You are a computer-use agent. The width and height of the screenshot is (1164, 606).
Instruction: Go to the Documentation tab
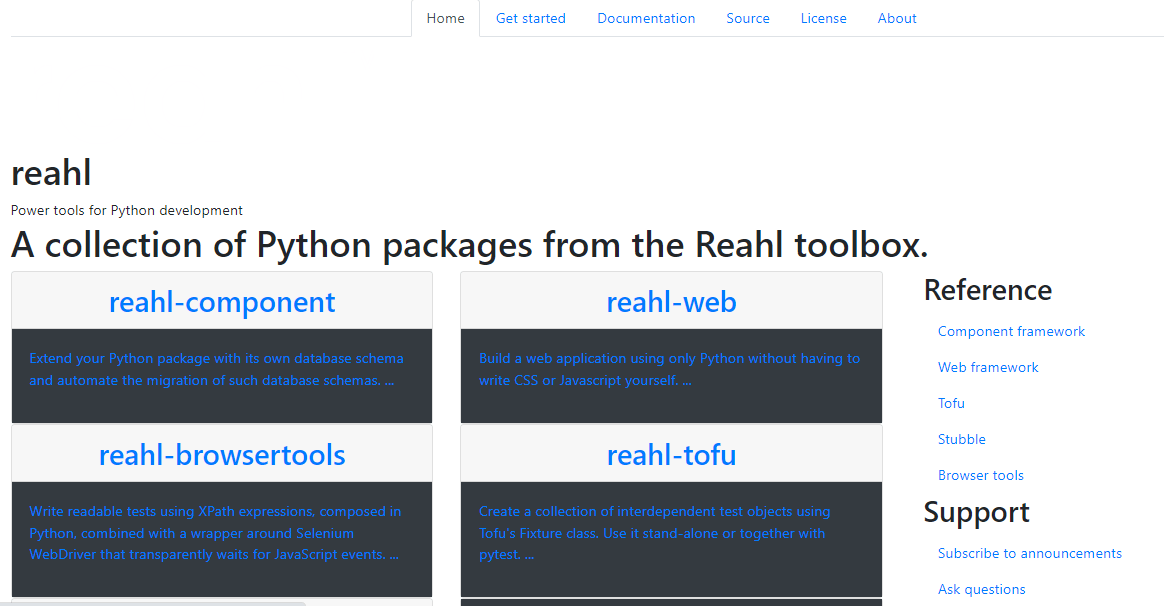click(646, 18)
